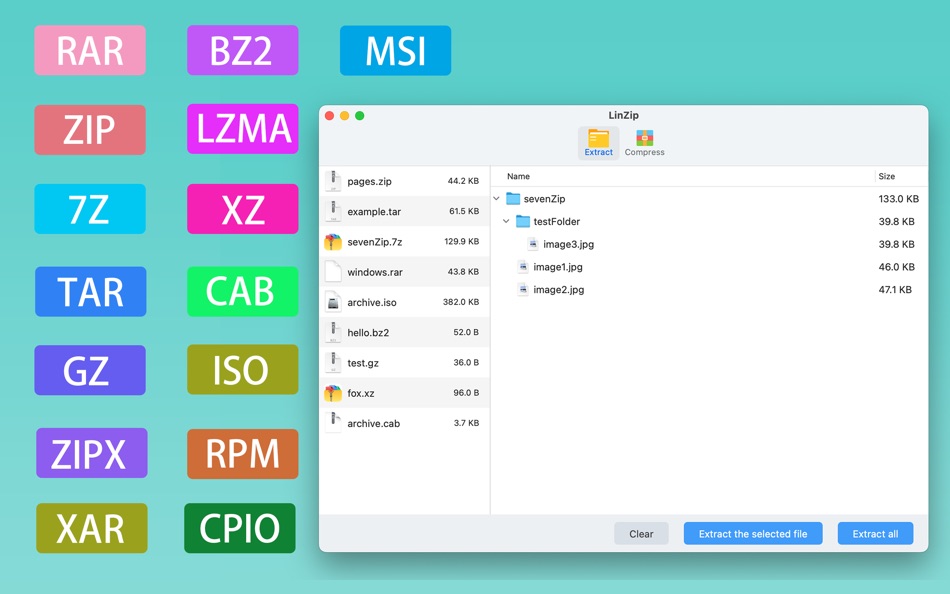The image size is (950, 594).
Task: Select windows.rar file name in list
Action: click(375, 272)
